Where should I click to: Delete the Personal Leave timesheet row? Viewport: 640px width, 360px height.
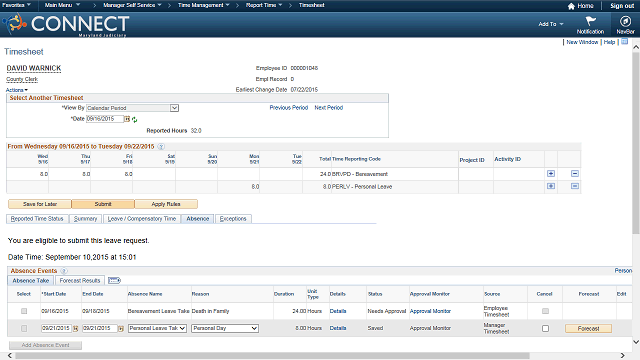point(575,186)
